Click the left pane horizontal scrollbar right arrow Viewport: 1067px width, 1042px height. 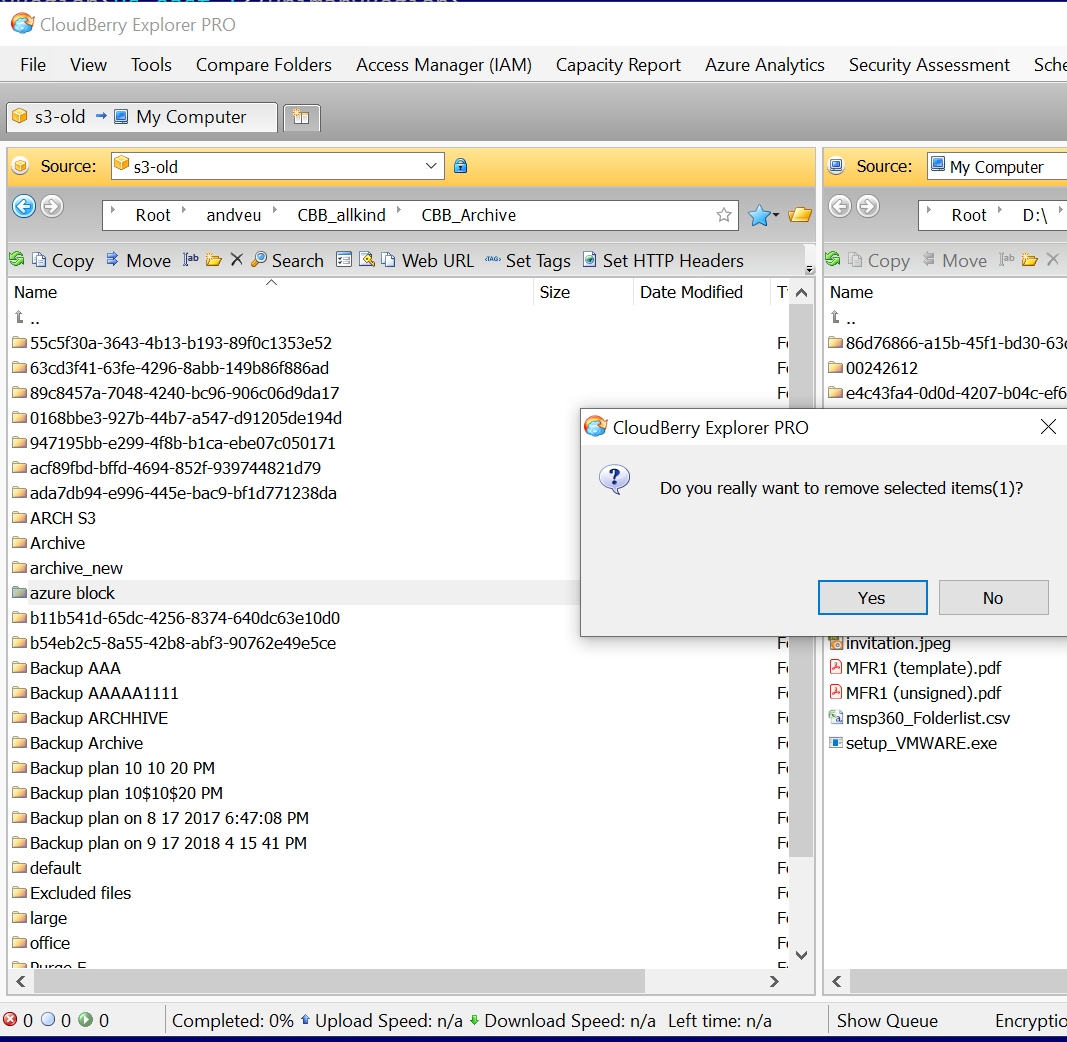774,981
